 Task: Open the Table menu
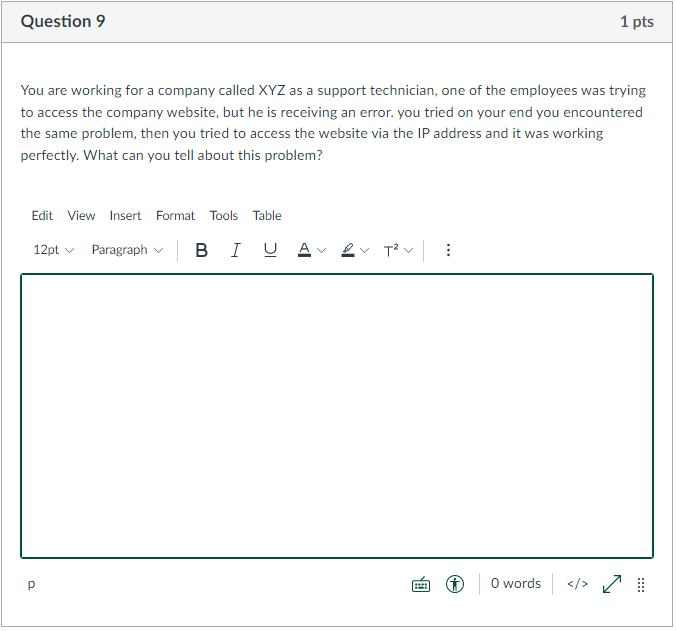(267, 216)
